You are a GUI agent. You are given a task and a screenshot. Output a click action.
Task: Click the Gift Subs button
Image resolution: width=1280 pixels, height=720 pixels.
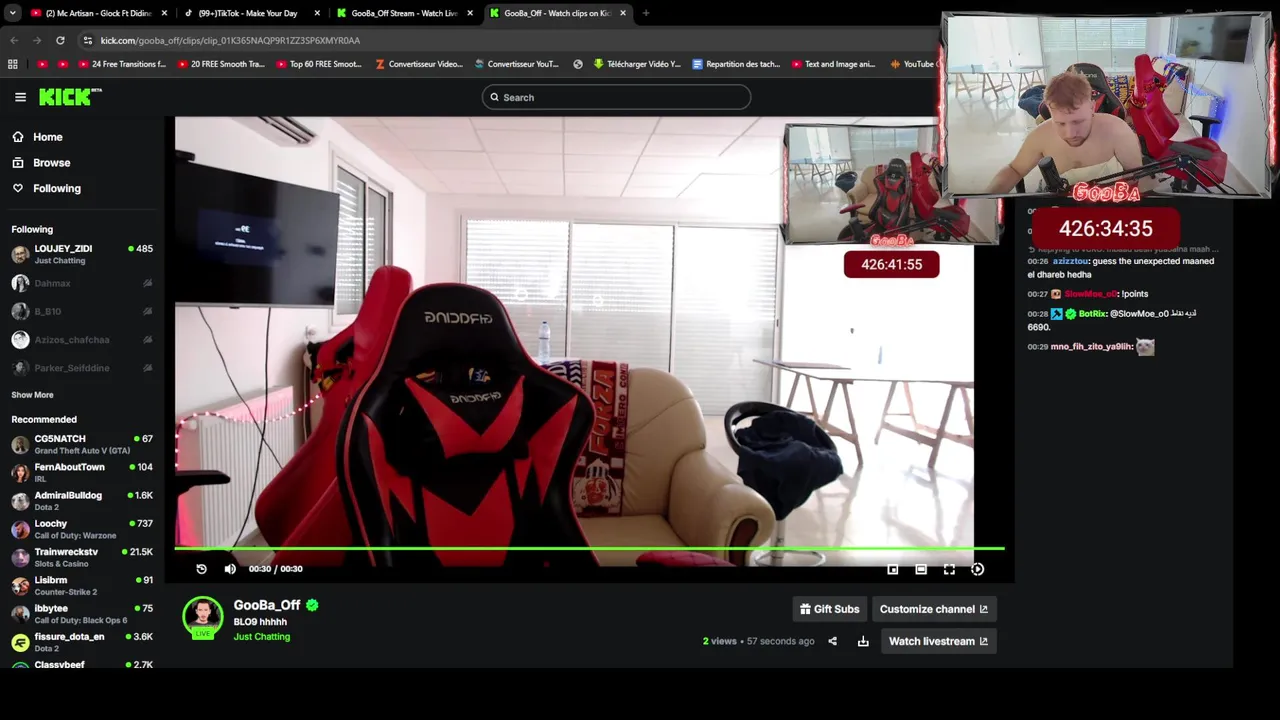pos(829,609)
